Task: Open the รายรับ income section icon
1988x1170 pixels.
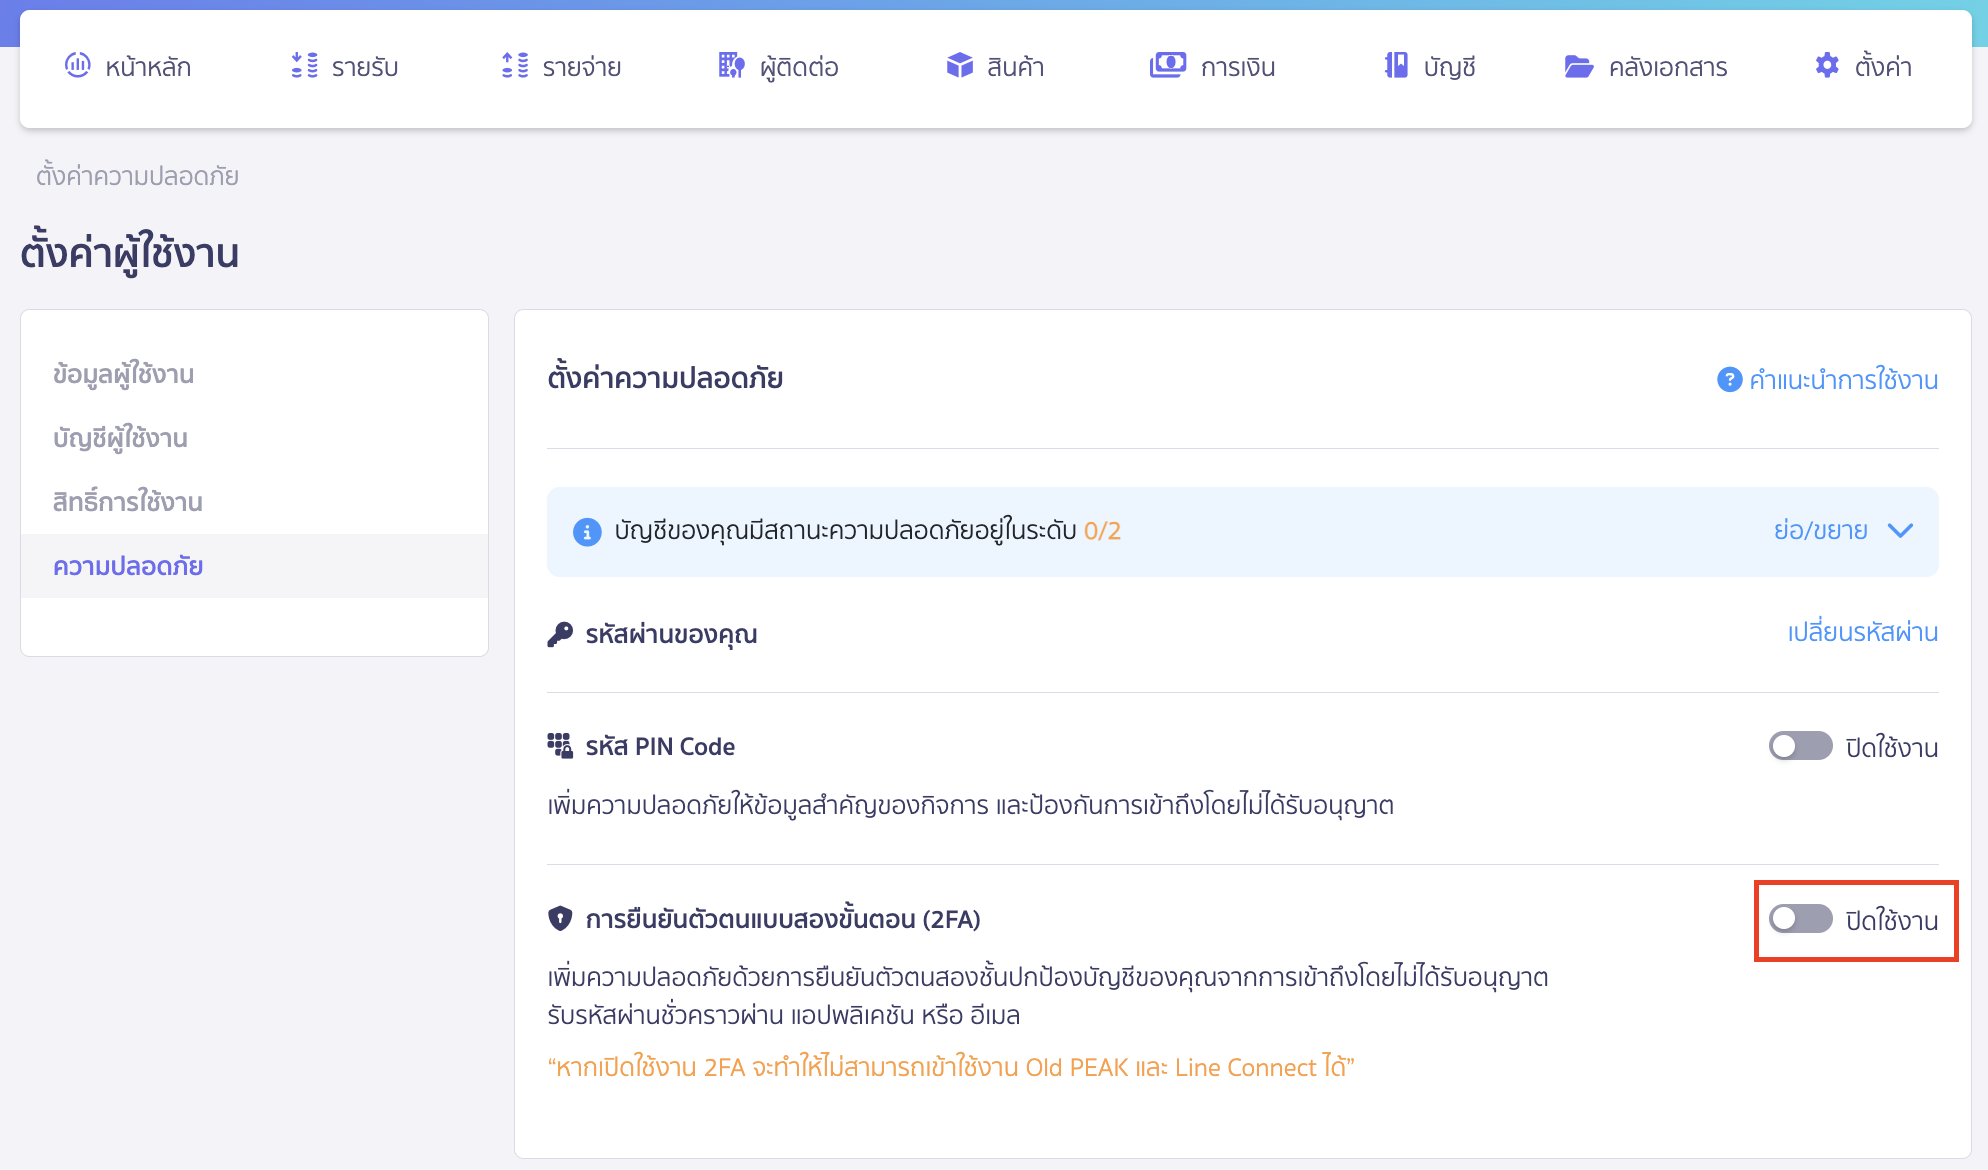Action: coord(303,66)
